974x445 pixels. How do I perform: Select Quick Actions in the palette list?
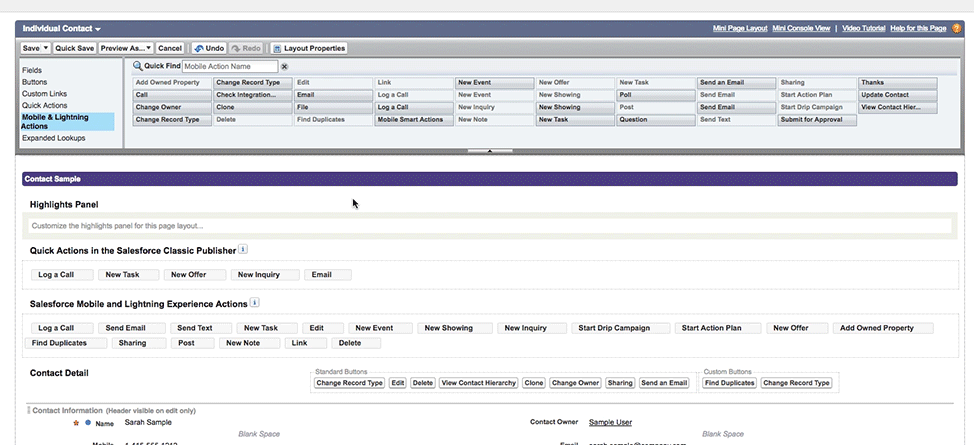45,105
